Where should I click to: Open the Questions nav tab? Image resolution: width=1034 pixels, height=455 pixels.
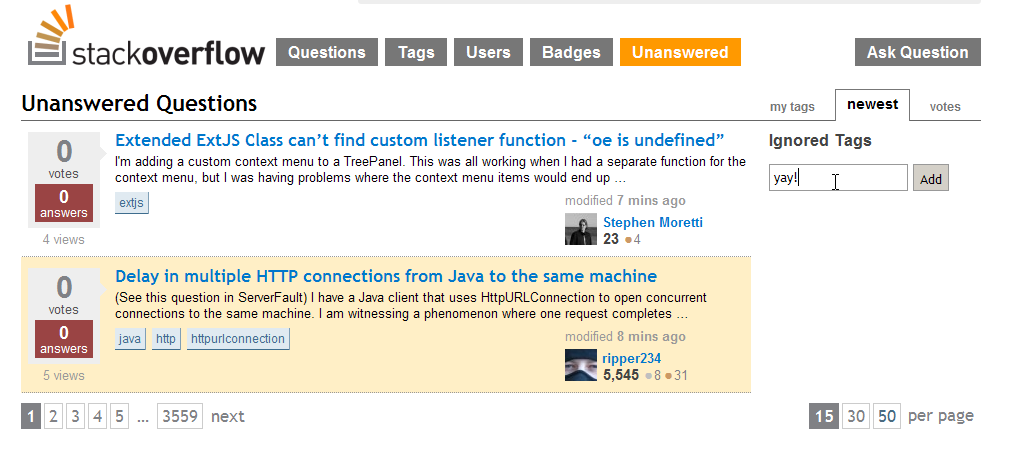(326, 52)
